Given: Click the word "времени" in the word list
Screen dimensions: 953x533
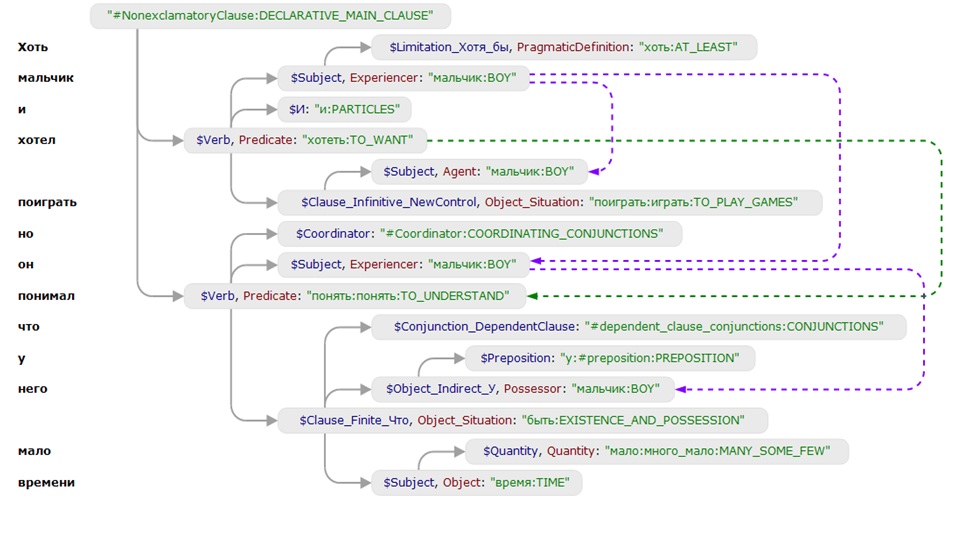Looking at the screenshot, I should [x=46, y=483].
